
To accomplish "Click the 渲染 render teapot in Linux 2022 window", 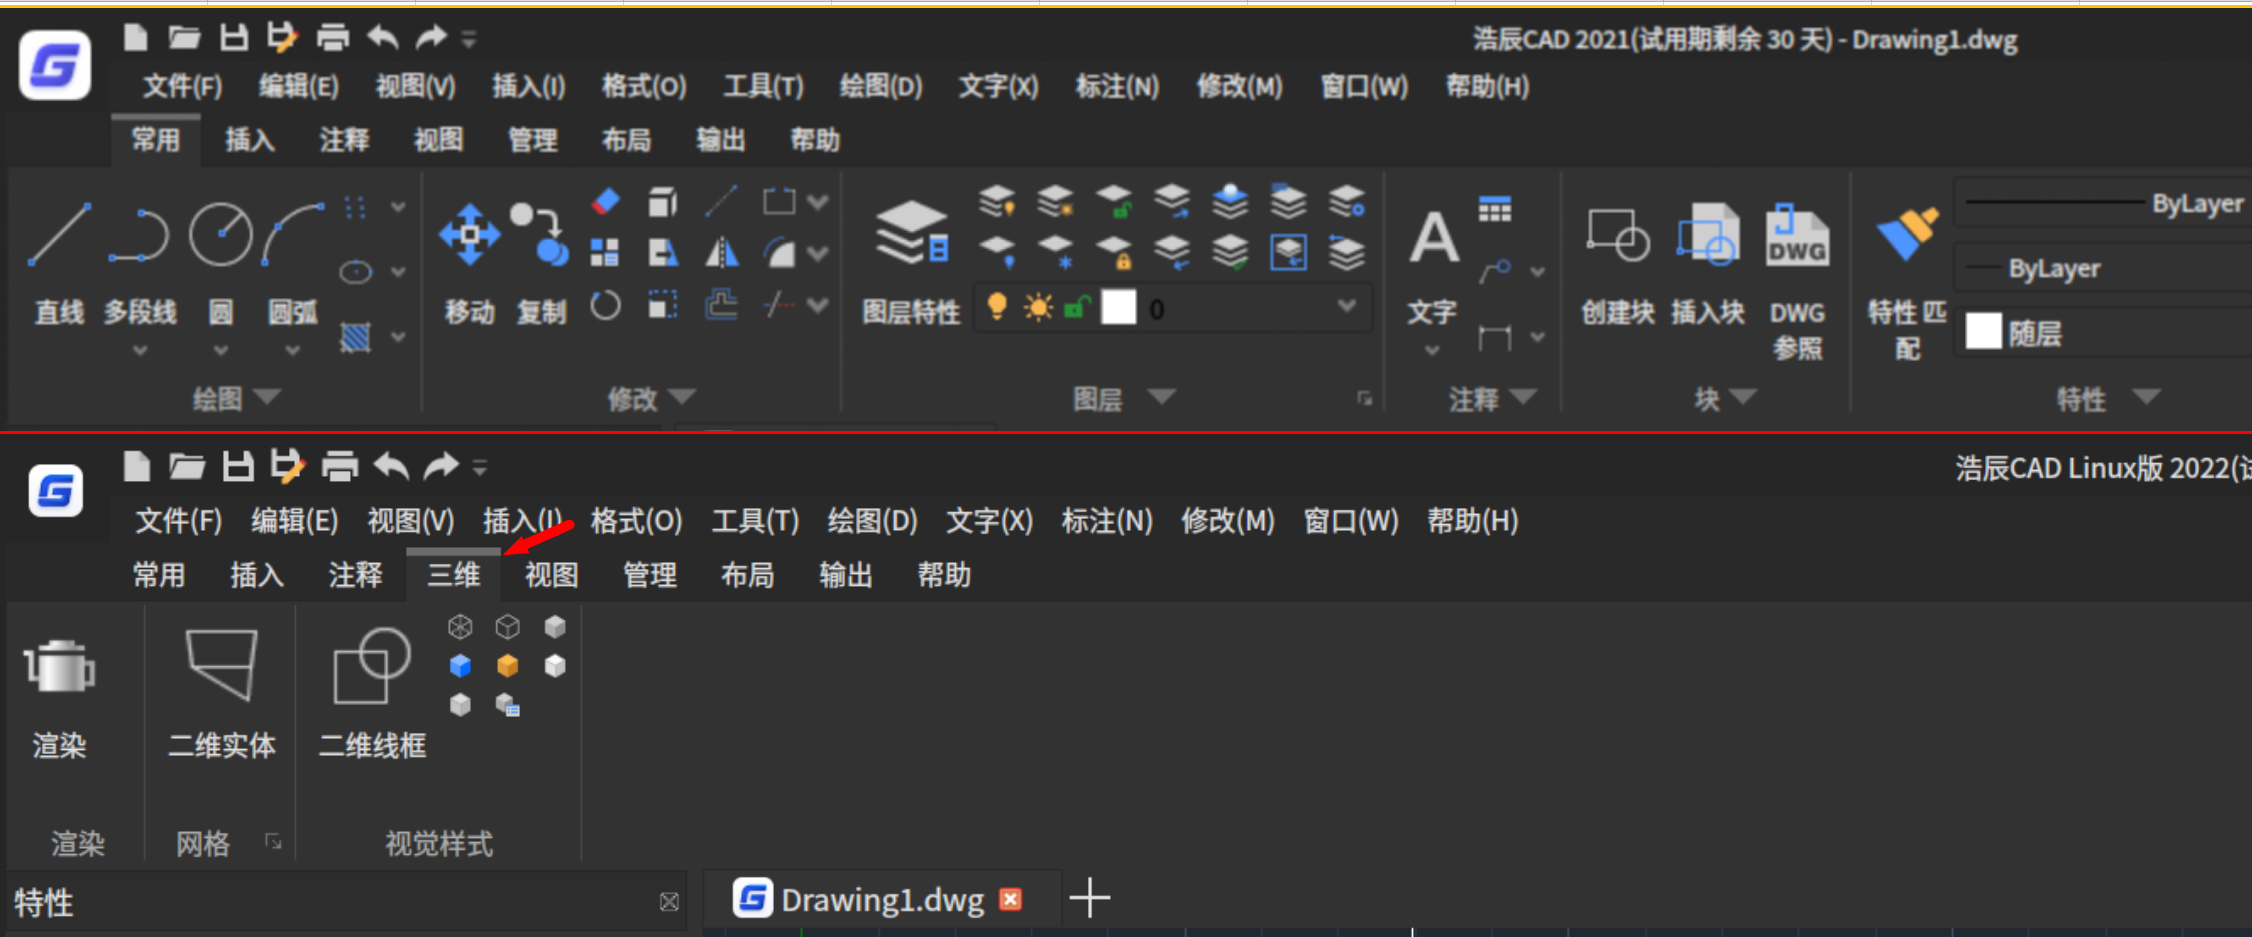I will click(60, 698).
